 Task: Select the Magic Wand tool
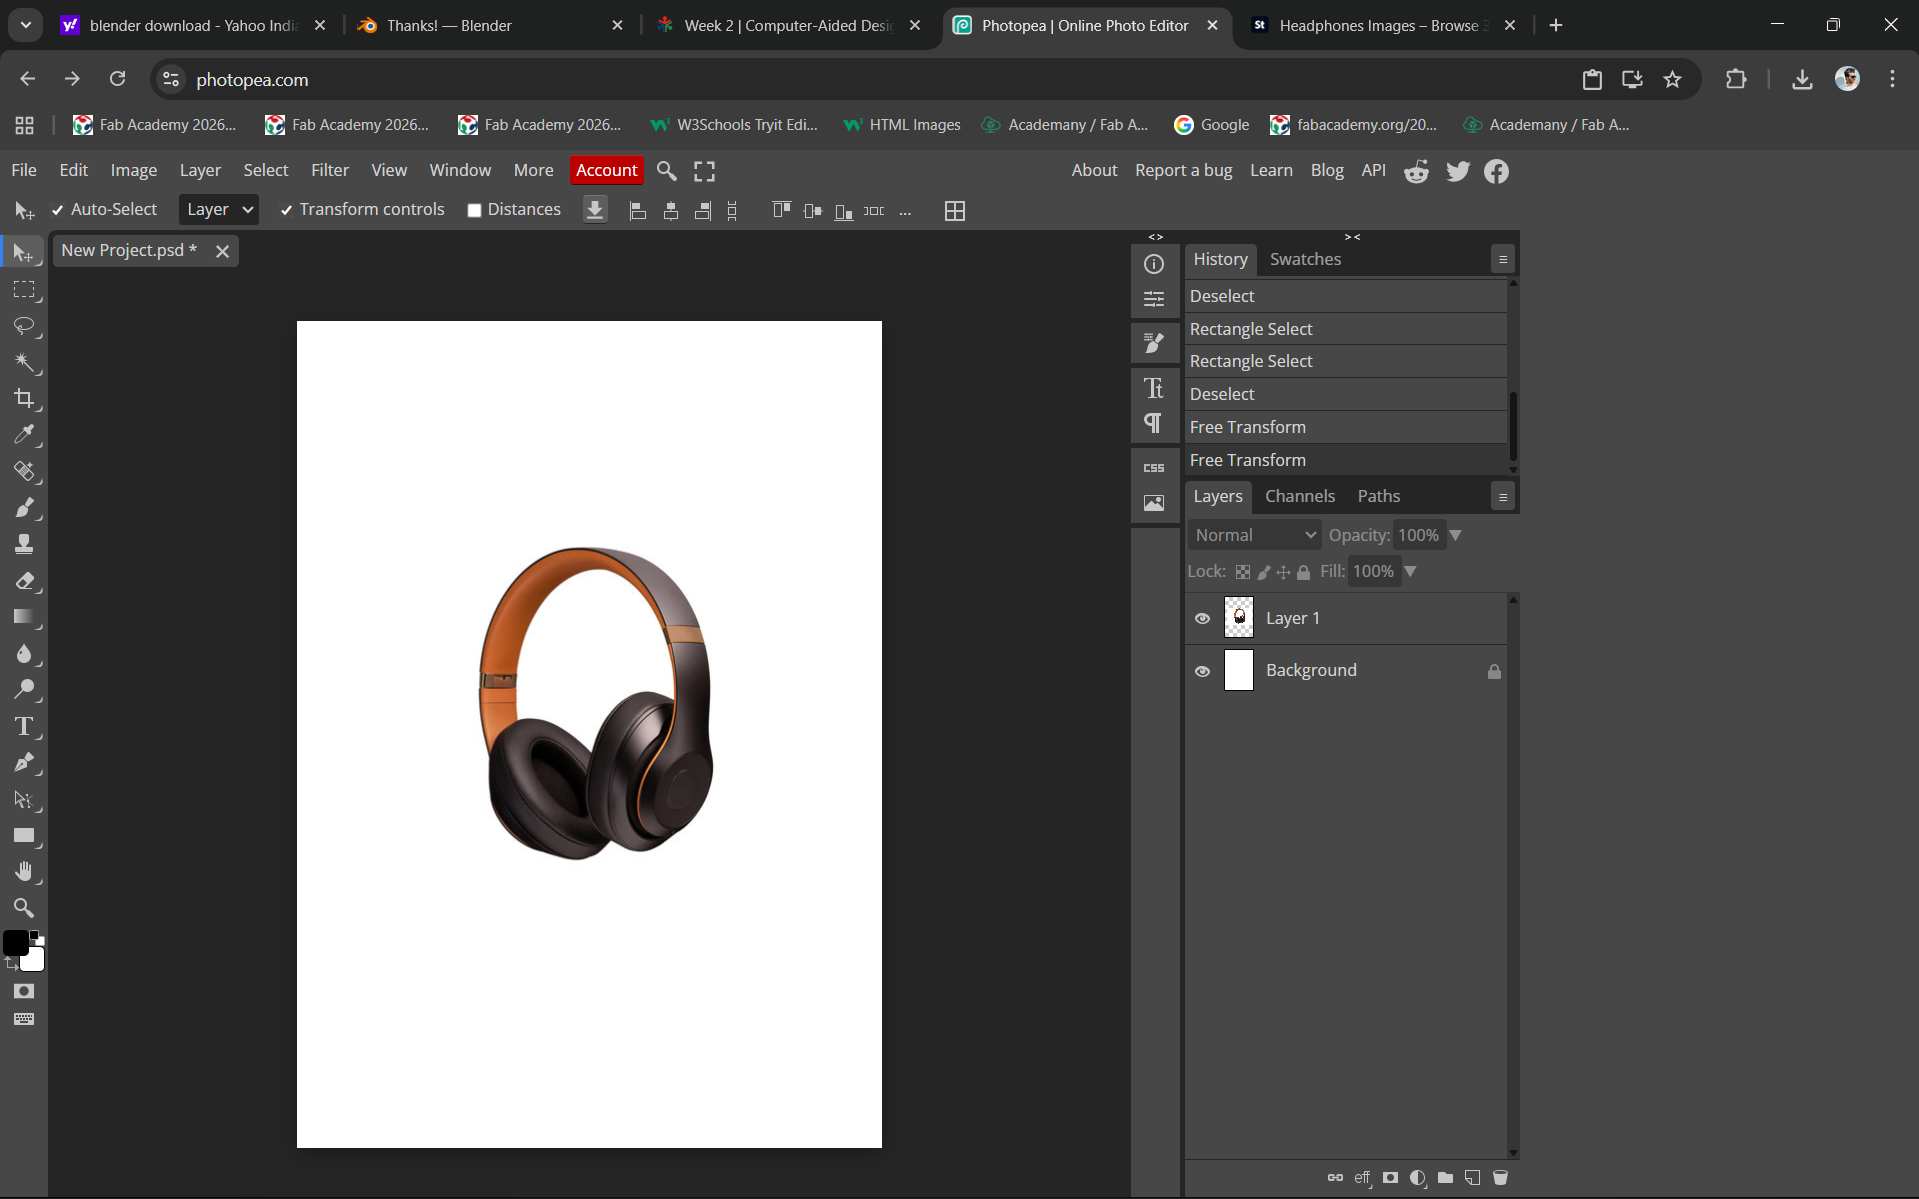[24, 362]
